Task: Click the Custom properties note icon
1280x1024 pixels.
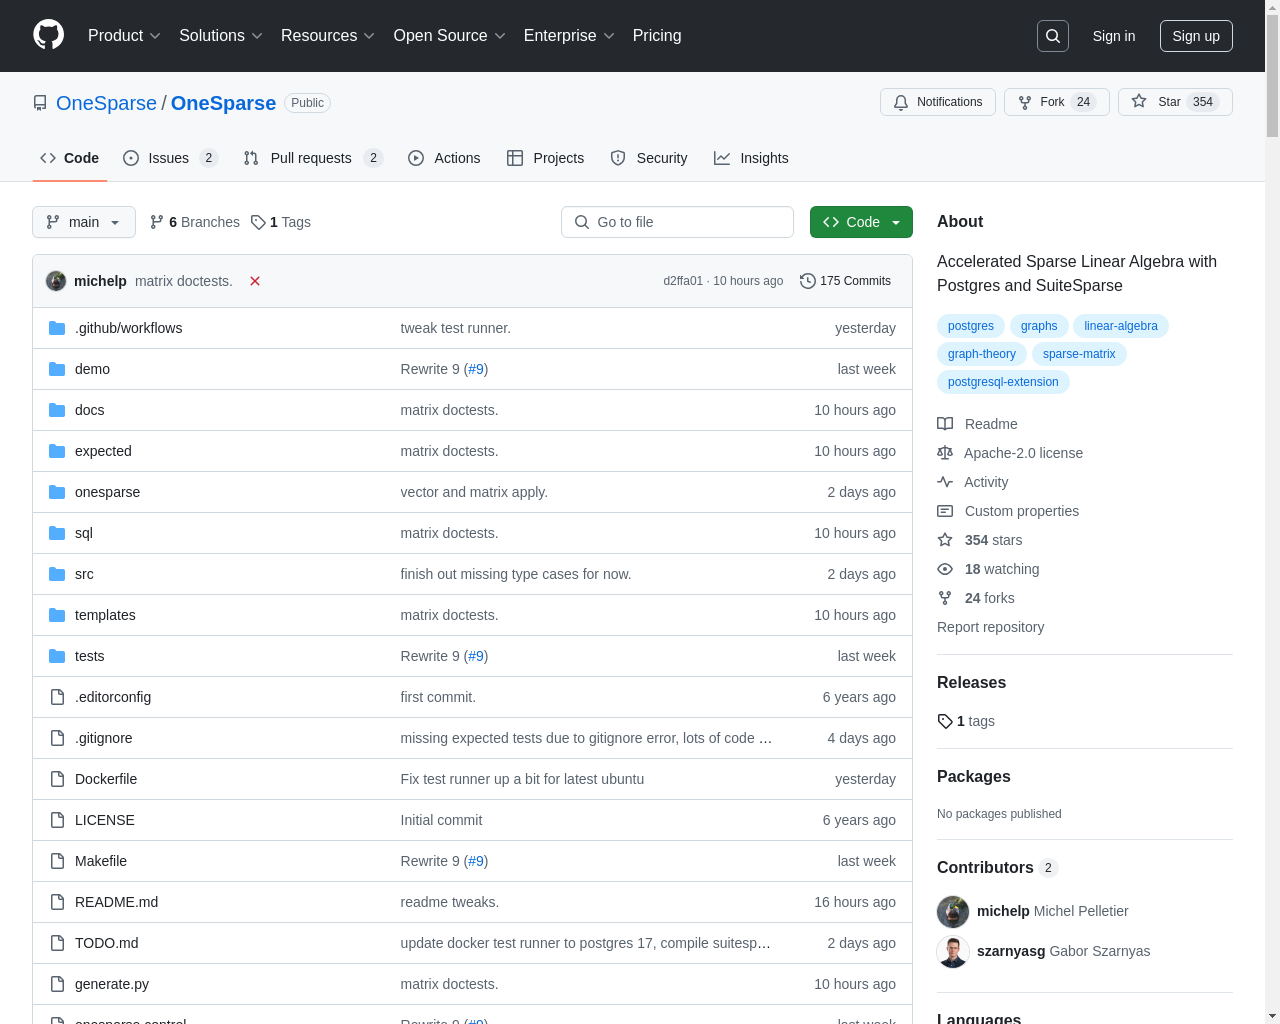Action: [945, 511]
